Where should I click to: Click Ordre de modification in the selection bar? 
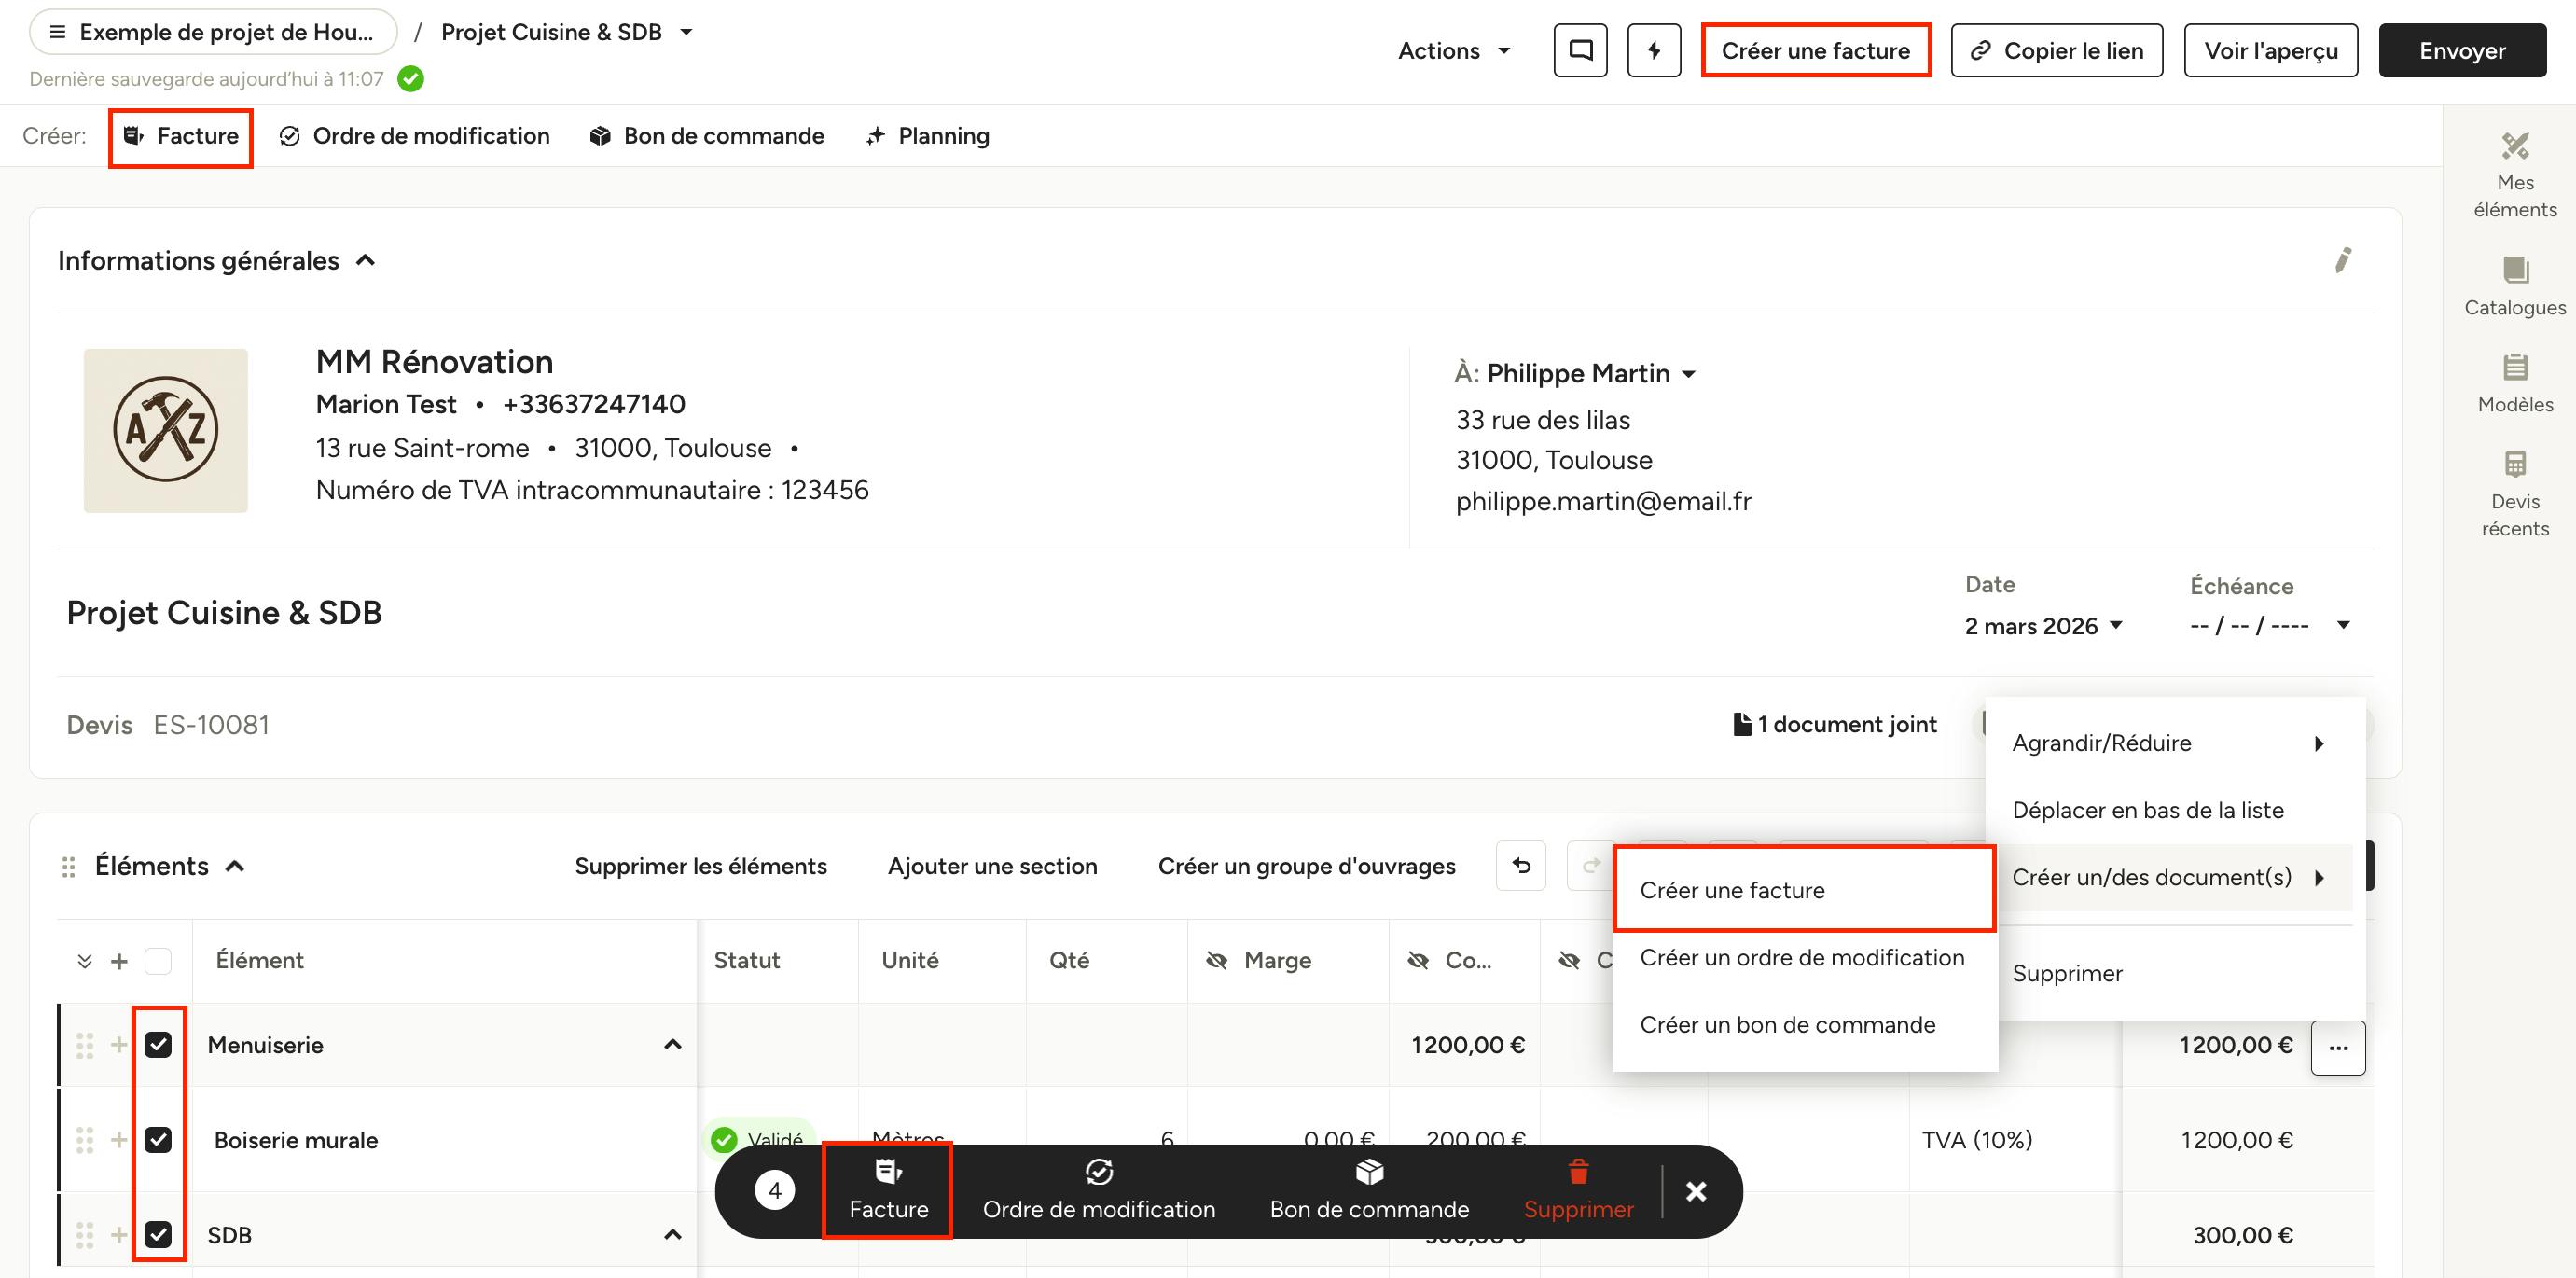[x=1099, y=1191]
